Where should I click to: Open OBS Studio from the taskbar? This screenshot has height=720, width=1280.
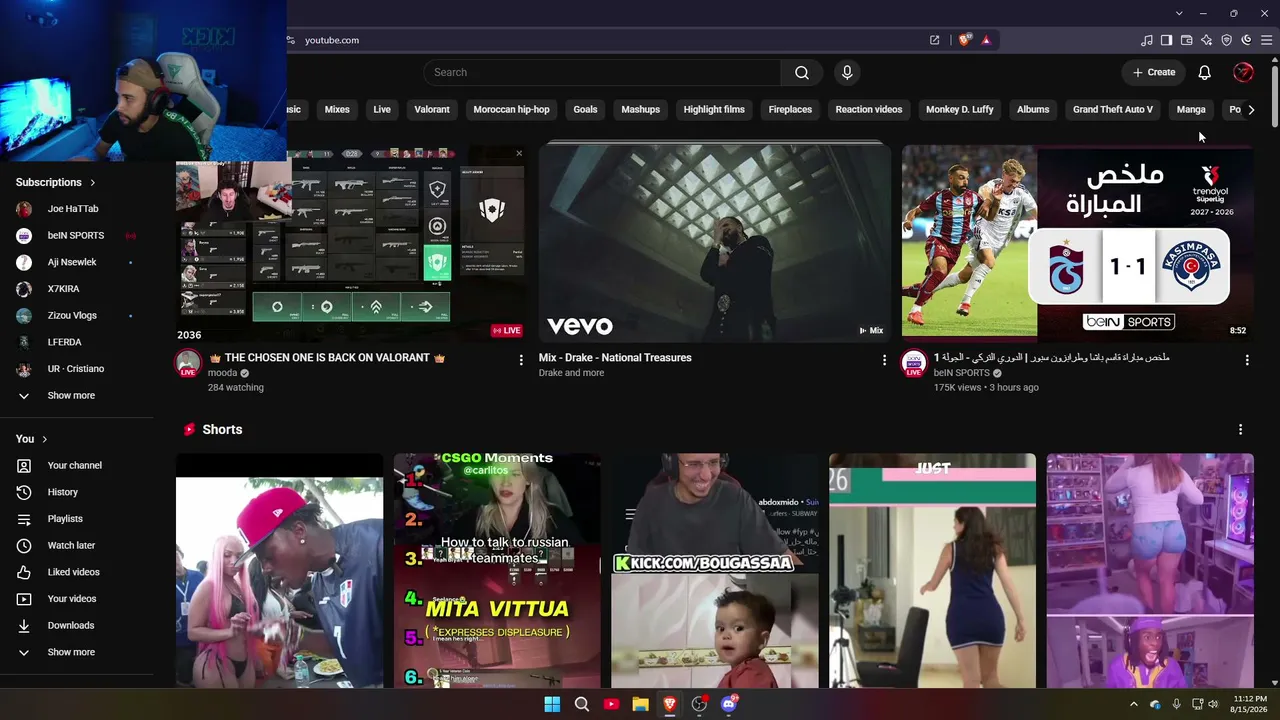click(699, 704)
